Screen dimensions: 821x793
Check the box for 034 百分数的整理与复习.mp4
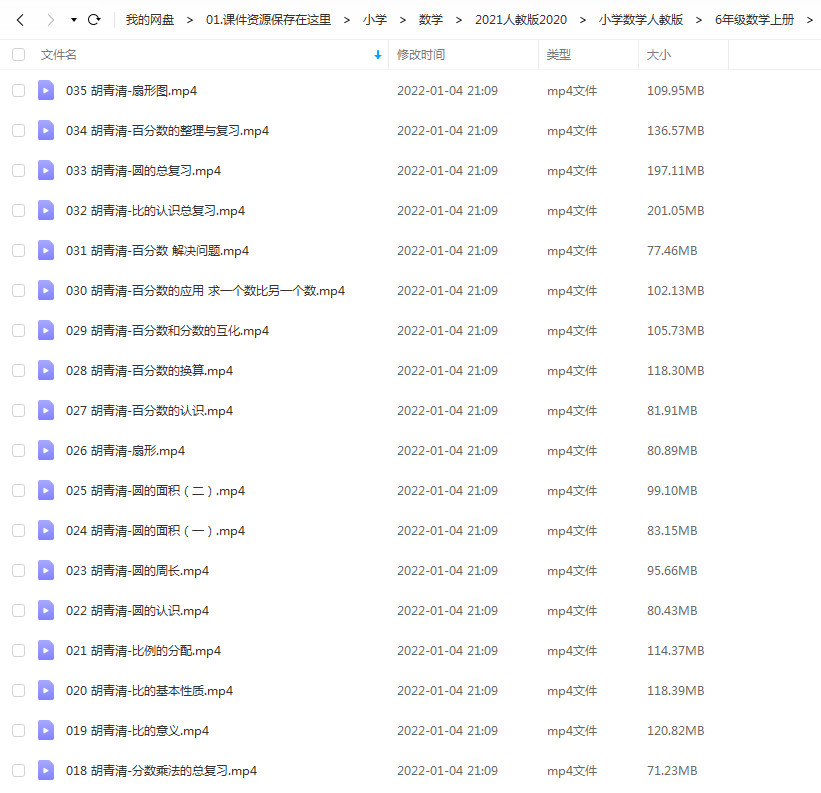coord(18,130)
